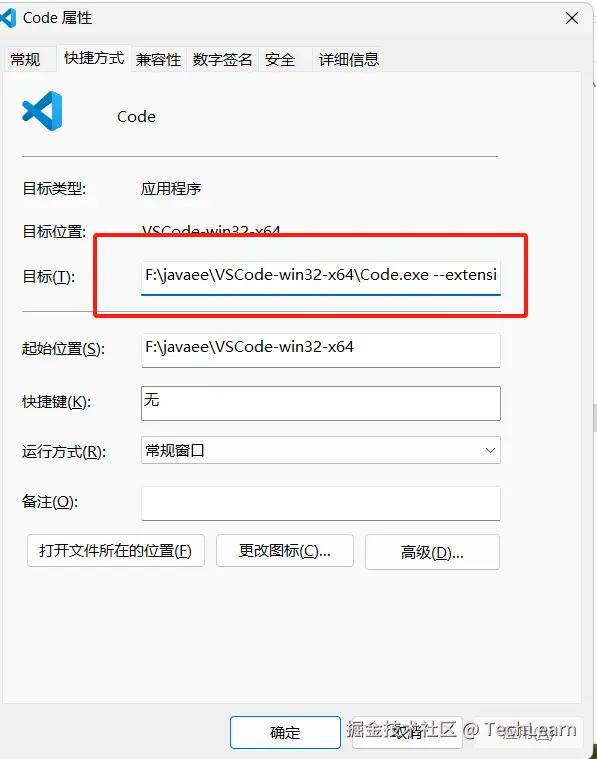
Task: Click the 目标 path input field
Action: (x=321, y=277)
